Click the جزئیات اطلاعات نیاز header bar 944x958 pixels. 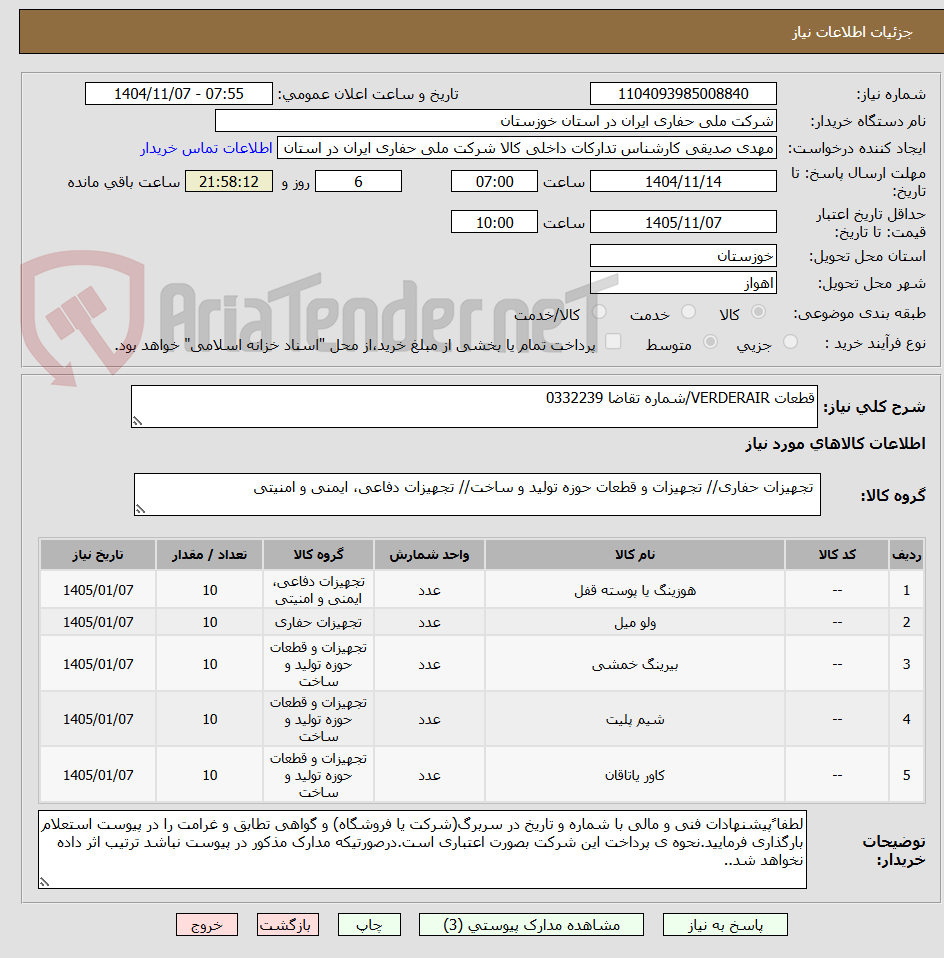pos(472,31)
